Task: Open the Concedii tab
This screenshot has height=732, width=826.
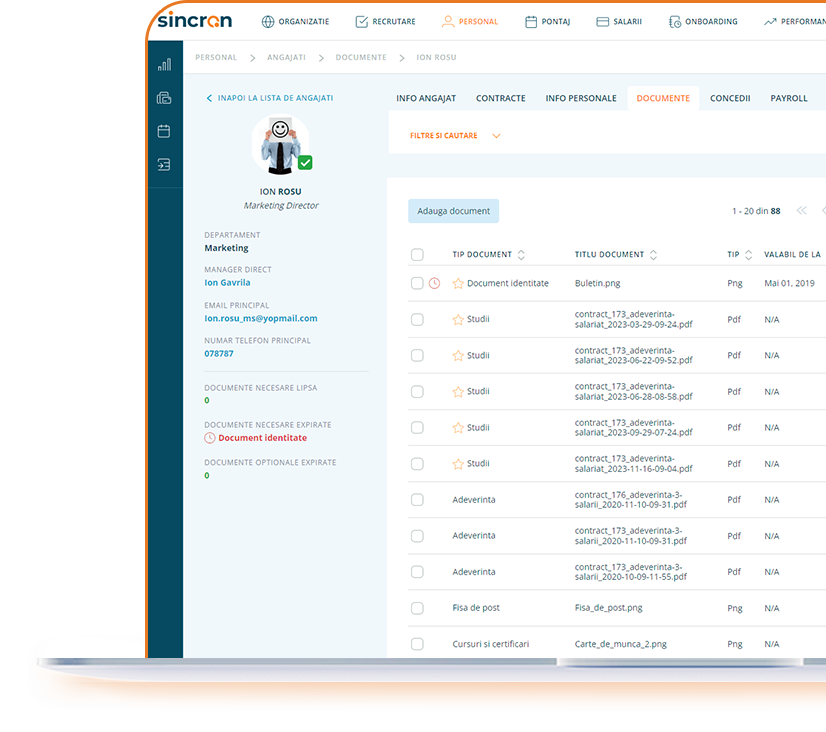Action: click(x=729, y=98)
